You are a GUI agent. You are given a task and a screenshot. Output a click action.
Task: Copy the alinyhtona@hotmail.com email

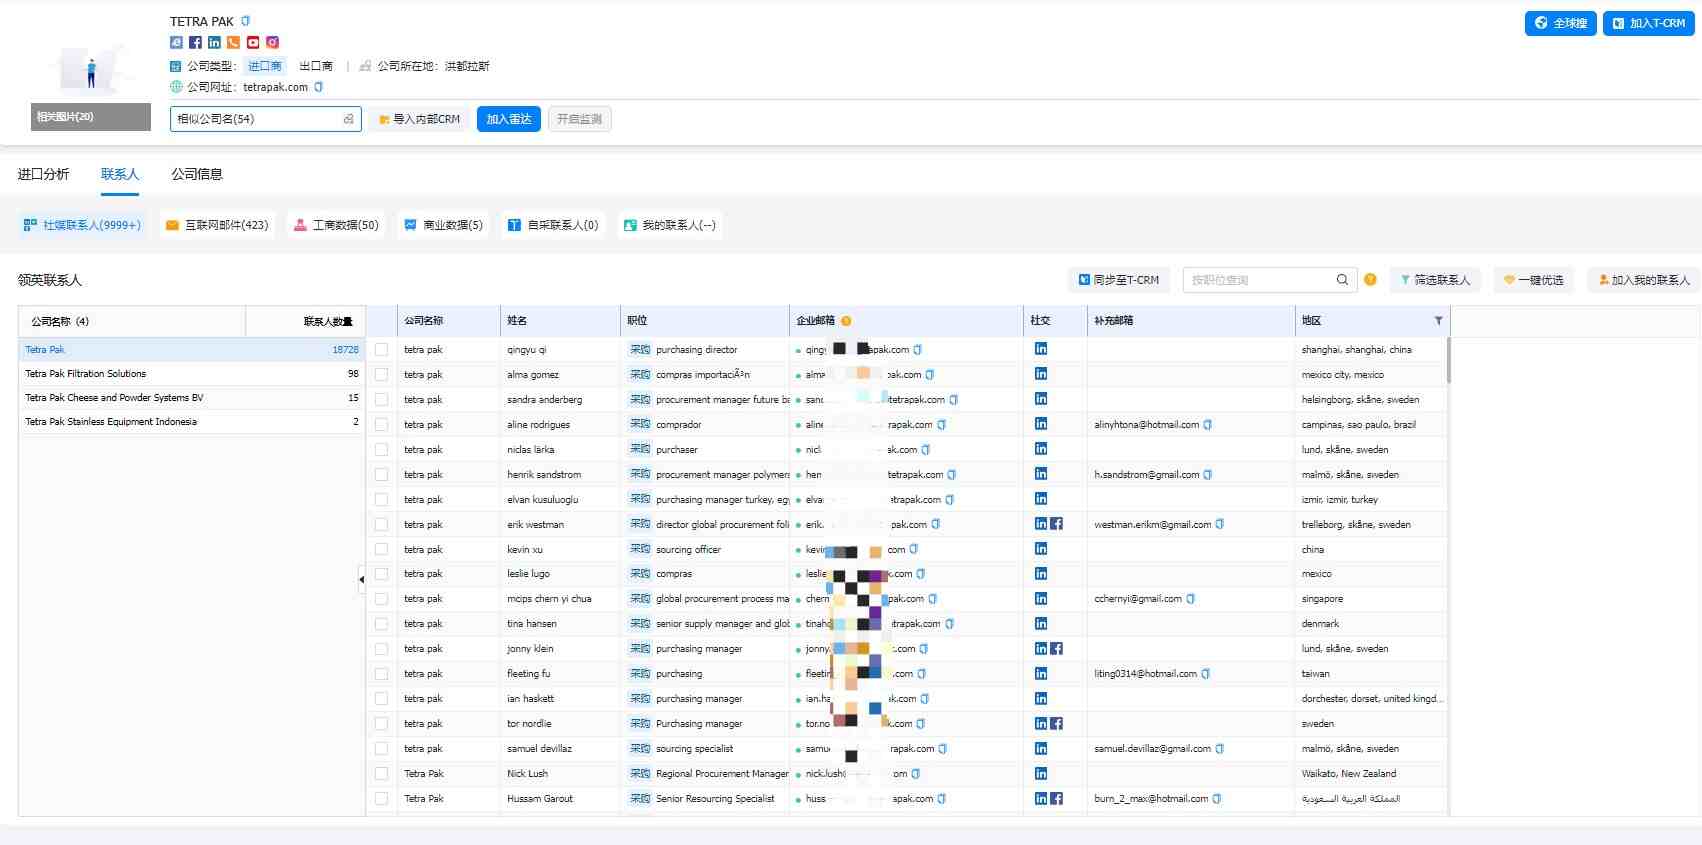pos(1208,425)
